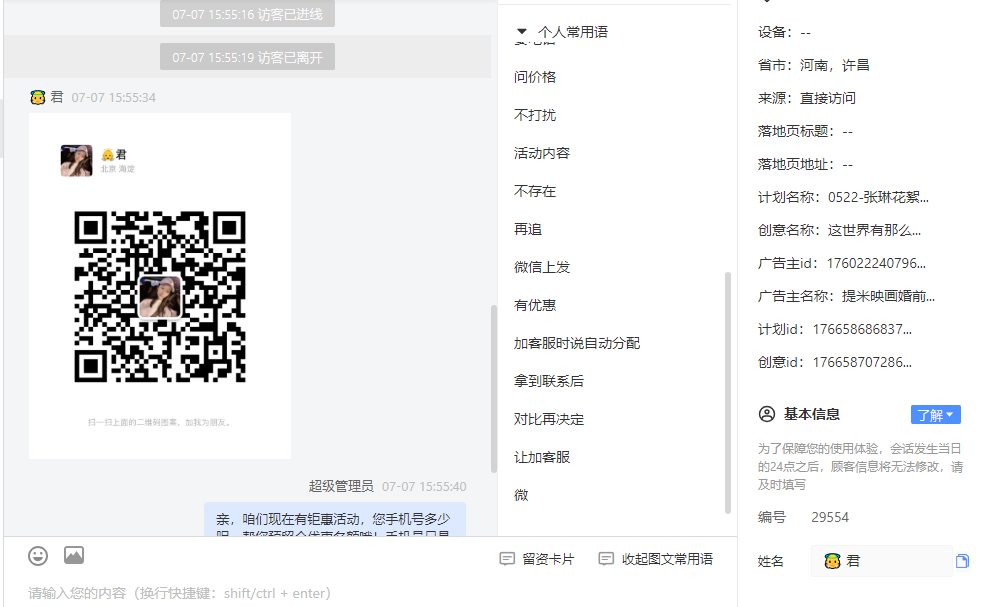Choose the quick phrase 微

(521, 496)
